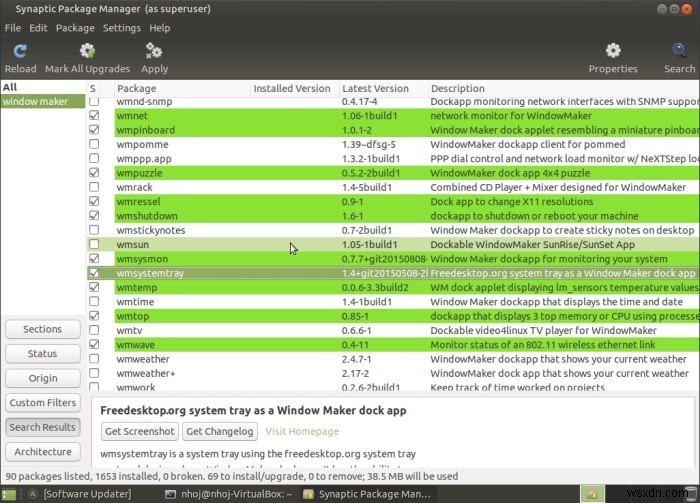Screen dimensions: 700x503
Task: Click the Custom Filters button
Action: (x=43, y=403)
